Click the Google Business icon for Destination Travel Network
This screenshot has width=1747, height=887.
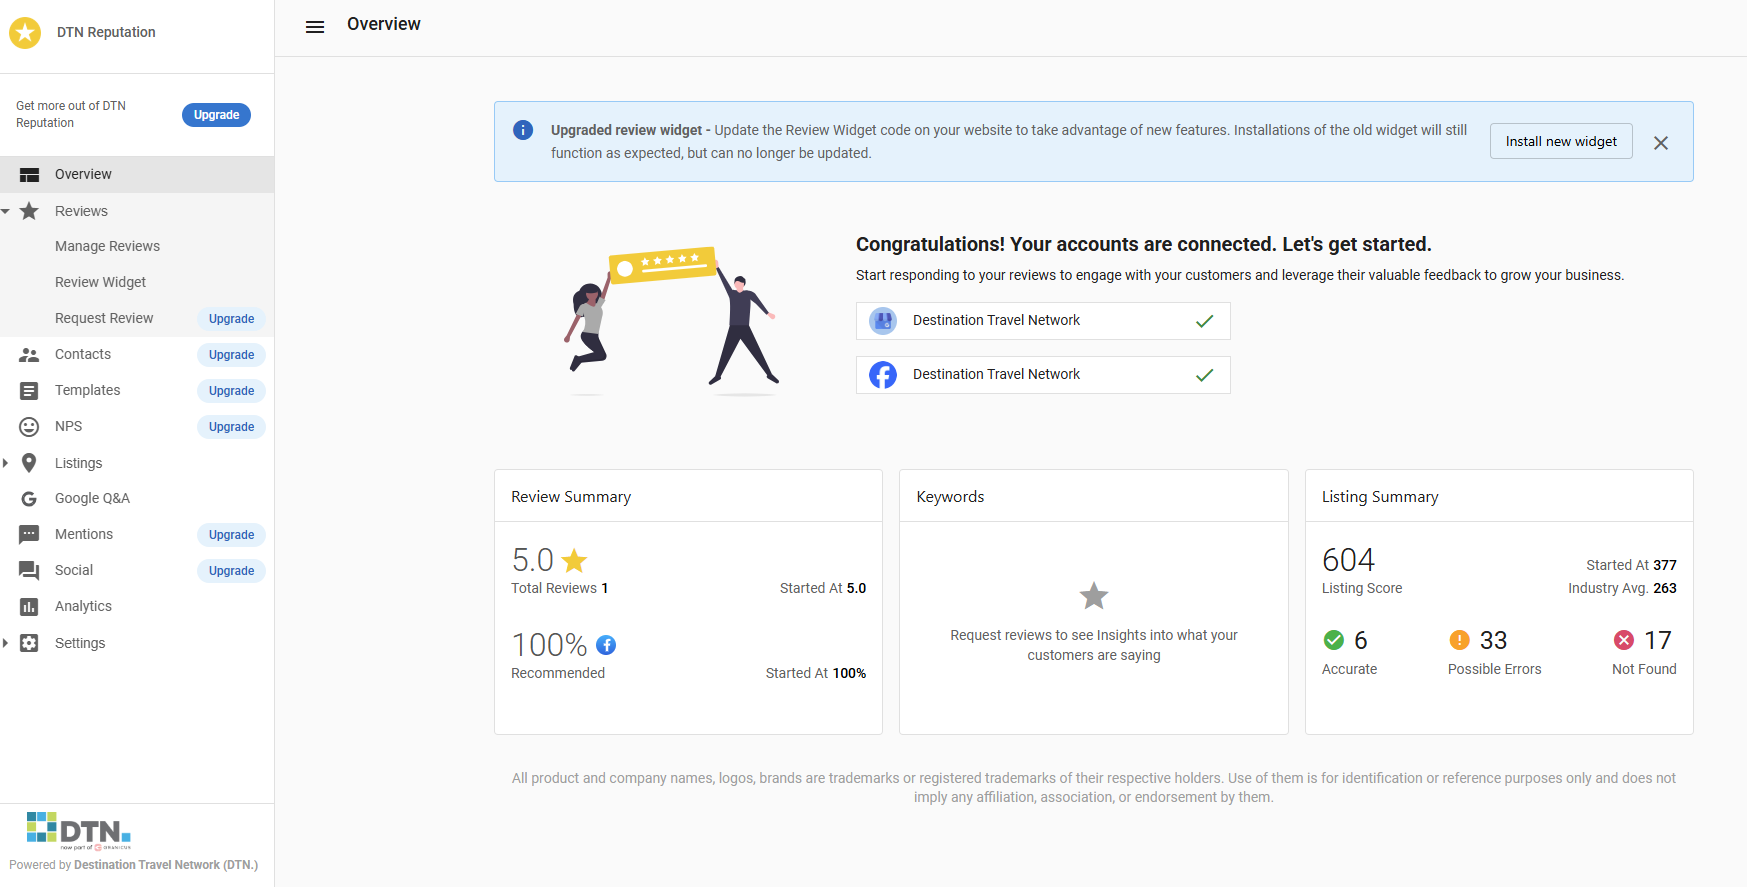click(x=883, y=321)
